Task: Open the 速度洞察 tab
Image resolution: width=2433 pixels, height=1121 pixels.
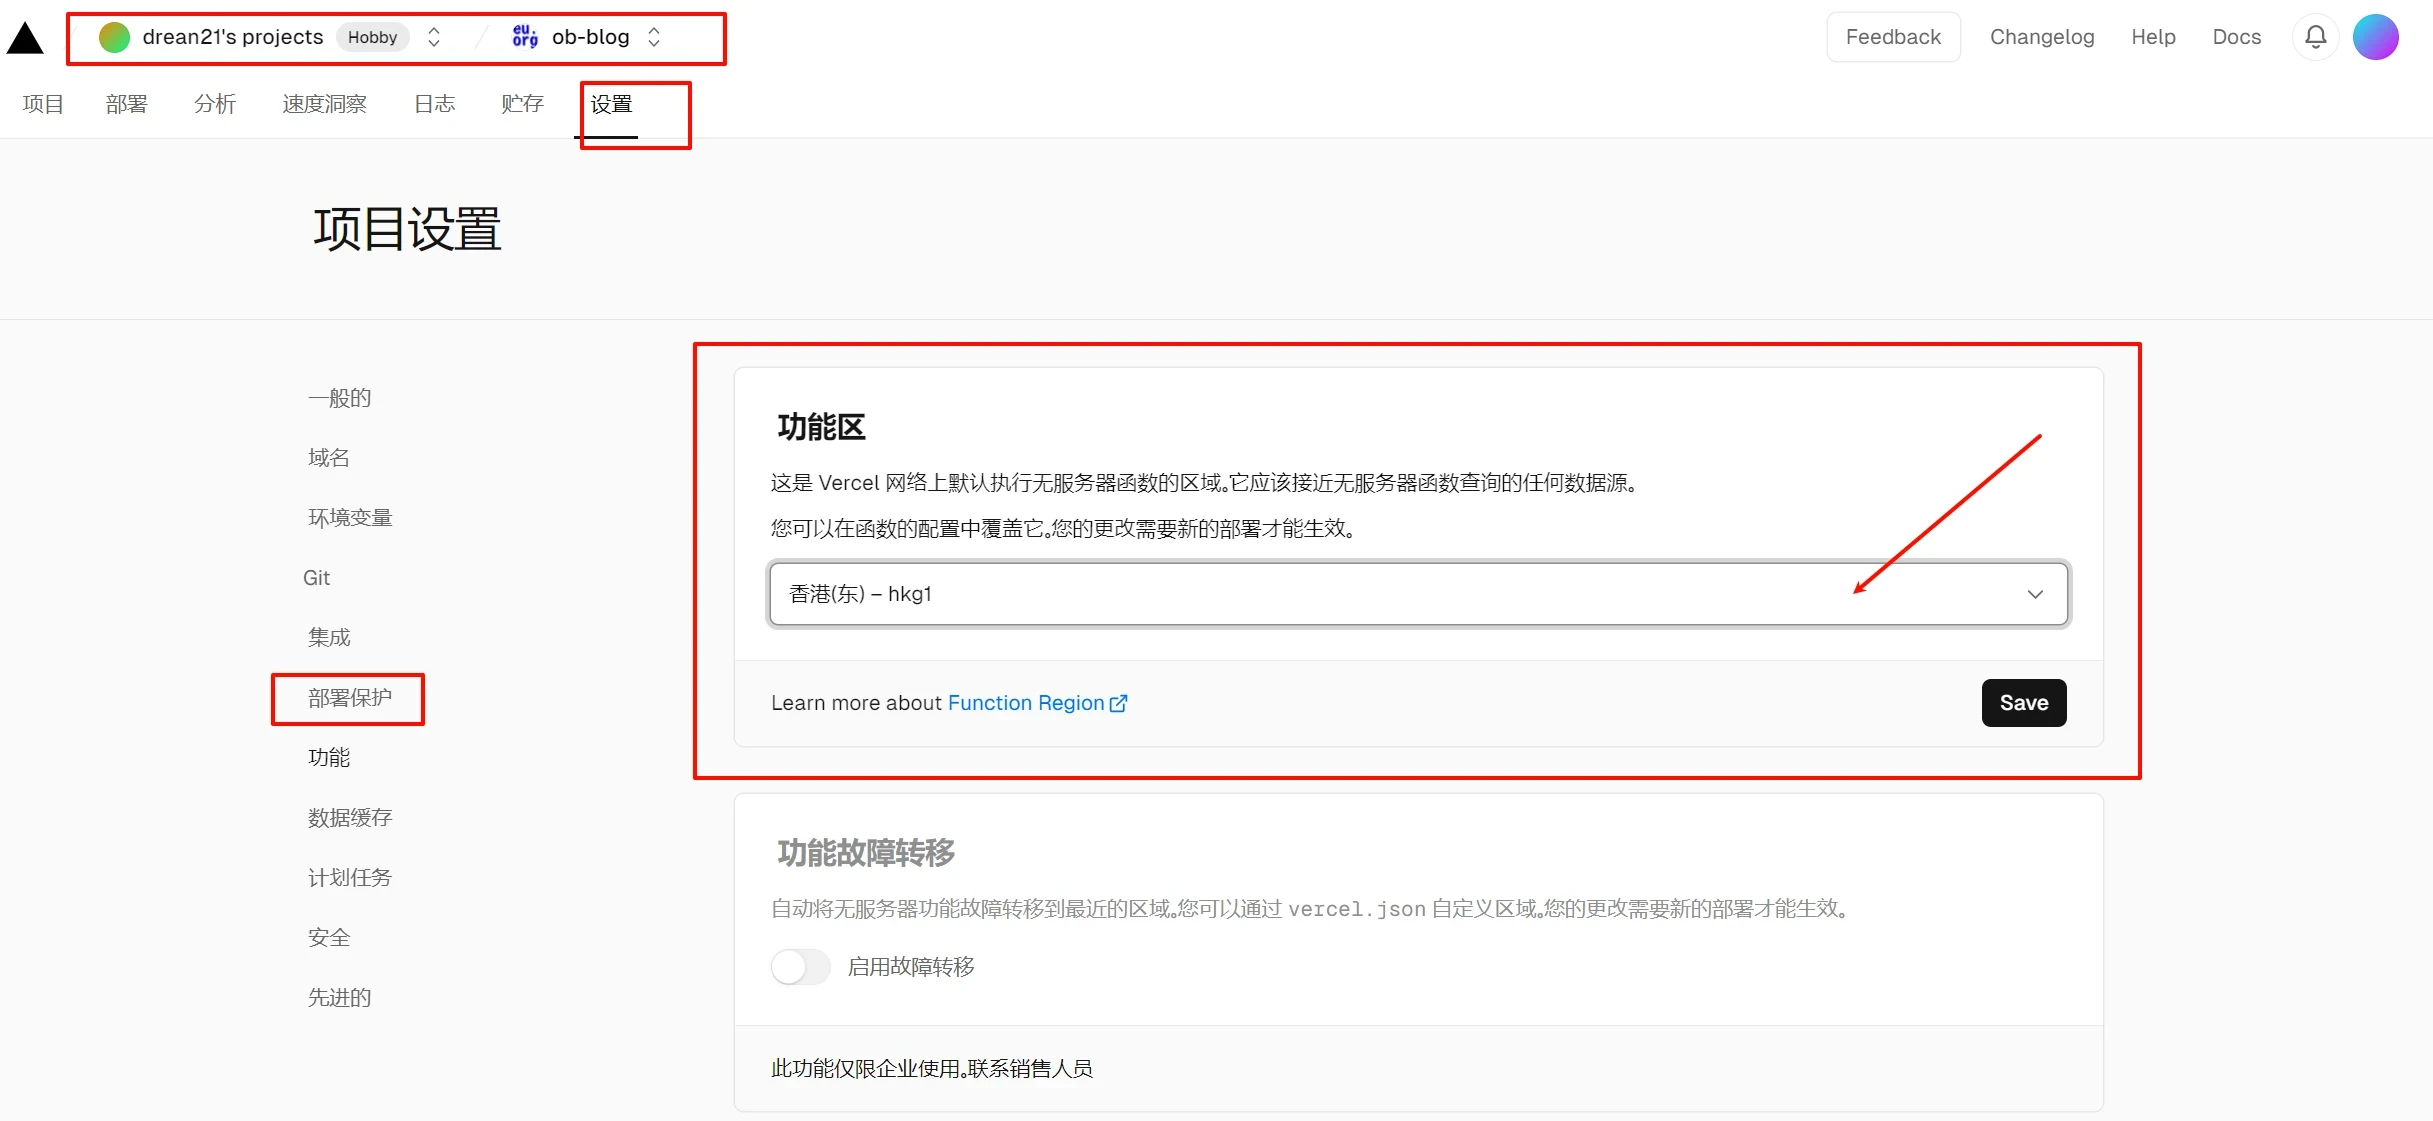Action: 324,104
